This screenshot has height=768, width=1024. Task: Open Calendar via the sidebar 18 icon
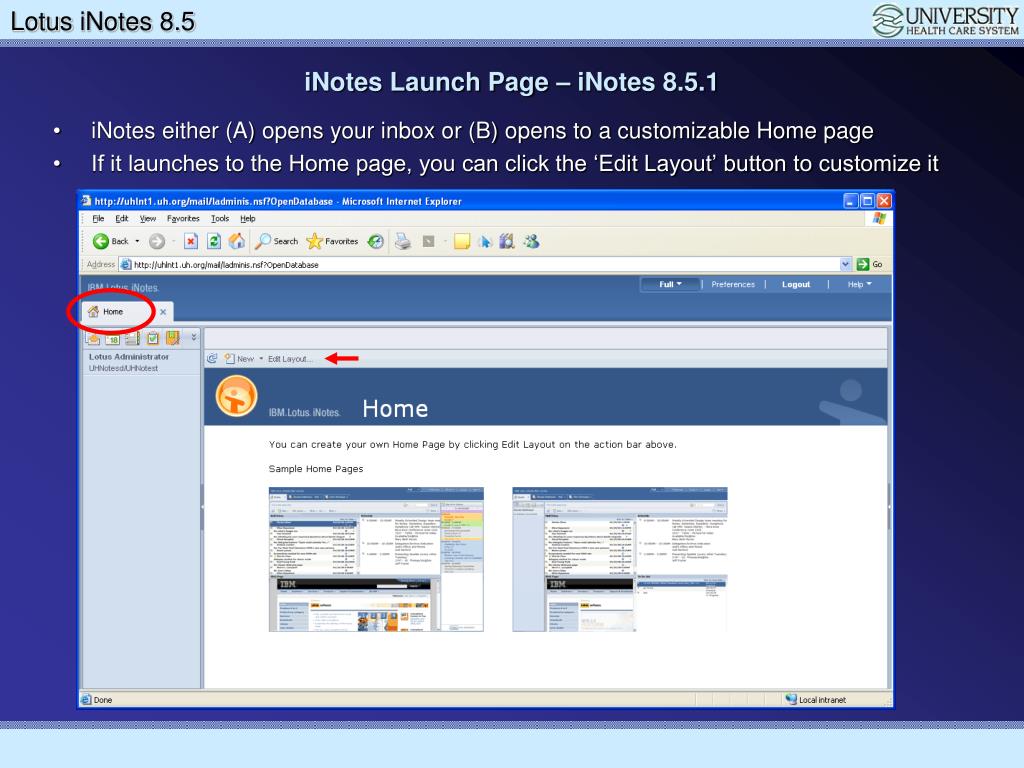tap(113, 338)
